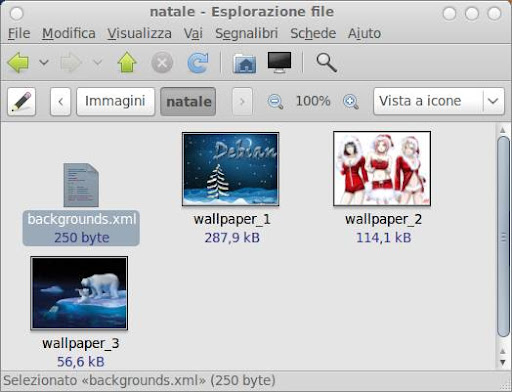Click the 100% zoom level label
The width and height of the screenshot is (512, 392).
(x=313, y=101)
